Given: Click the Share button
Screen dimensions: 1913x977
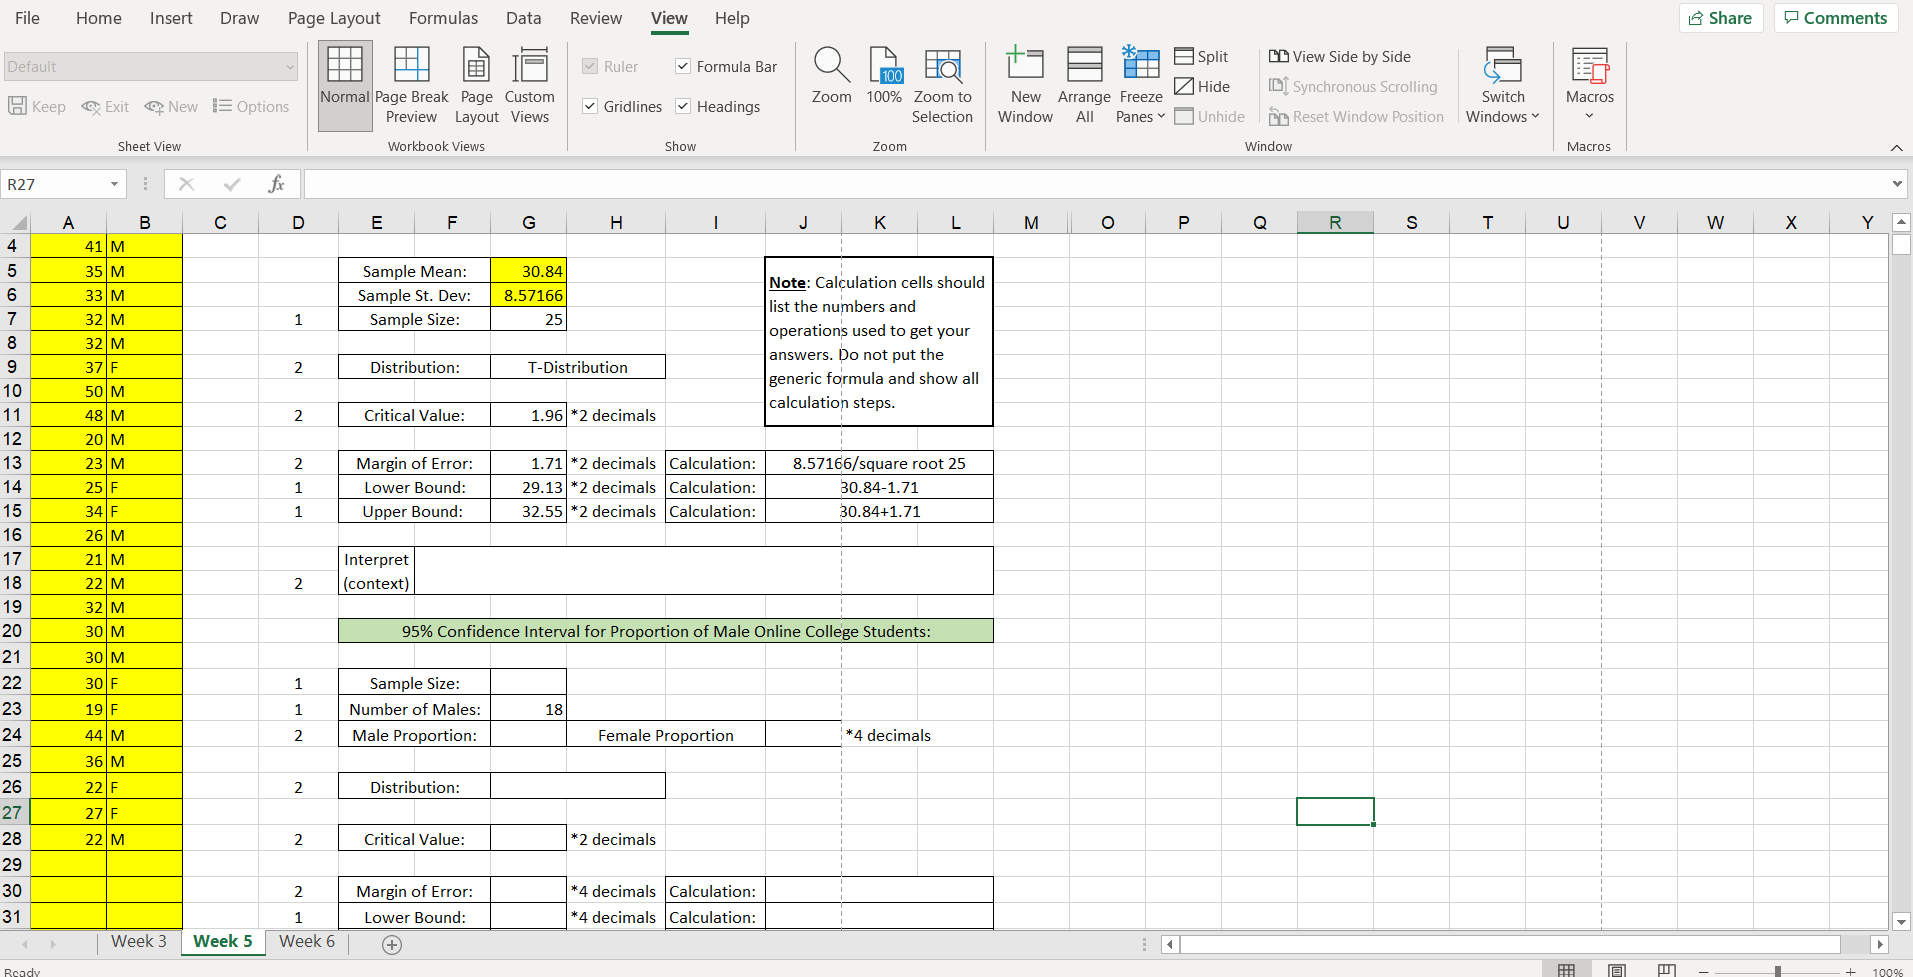Looking at the screenshot, I should pos(1719,17).
